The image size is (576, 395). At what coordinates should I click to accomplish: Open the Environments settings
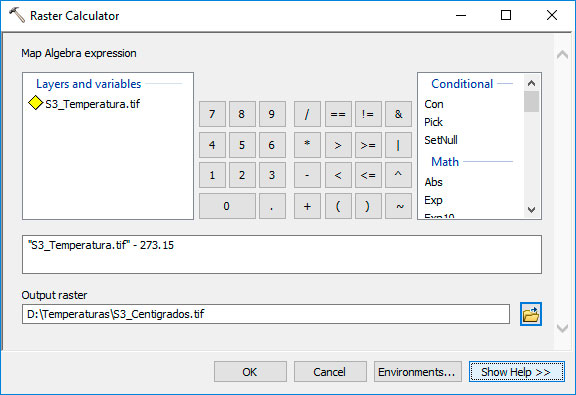click(x=417, y=372)
